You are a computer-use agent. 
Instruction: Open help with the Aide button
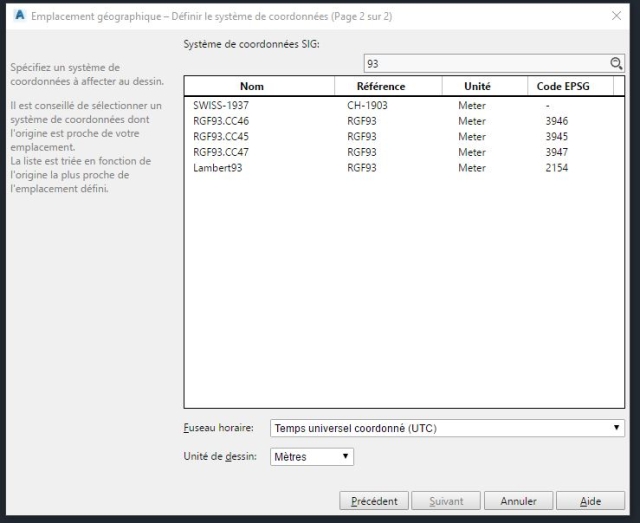(590, 501)
